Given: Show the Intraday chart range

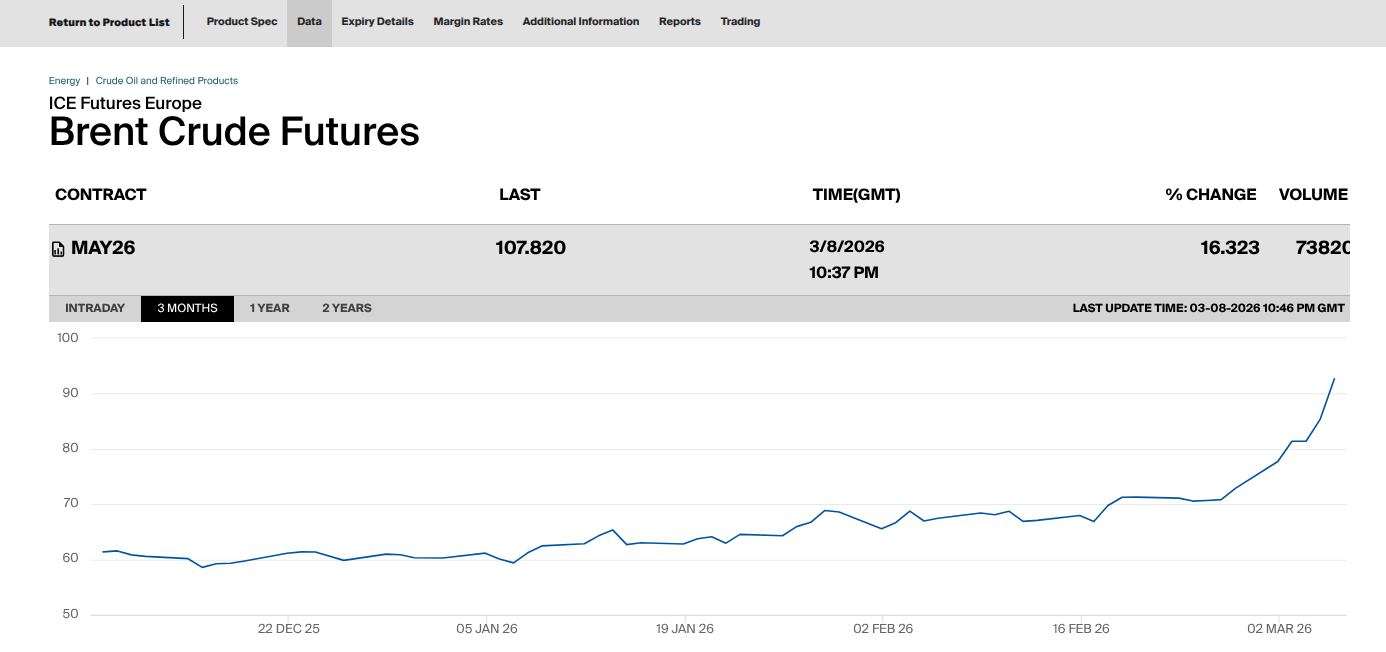Looking at the screenshot, I should coord(95,308).
